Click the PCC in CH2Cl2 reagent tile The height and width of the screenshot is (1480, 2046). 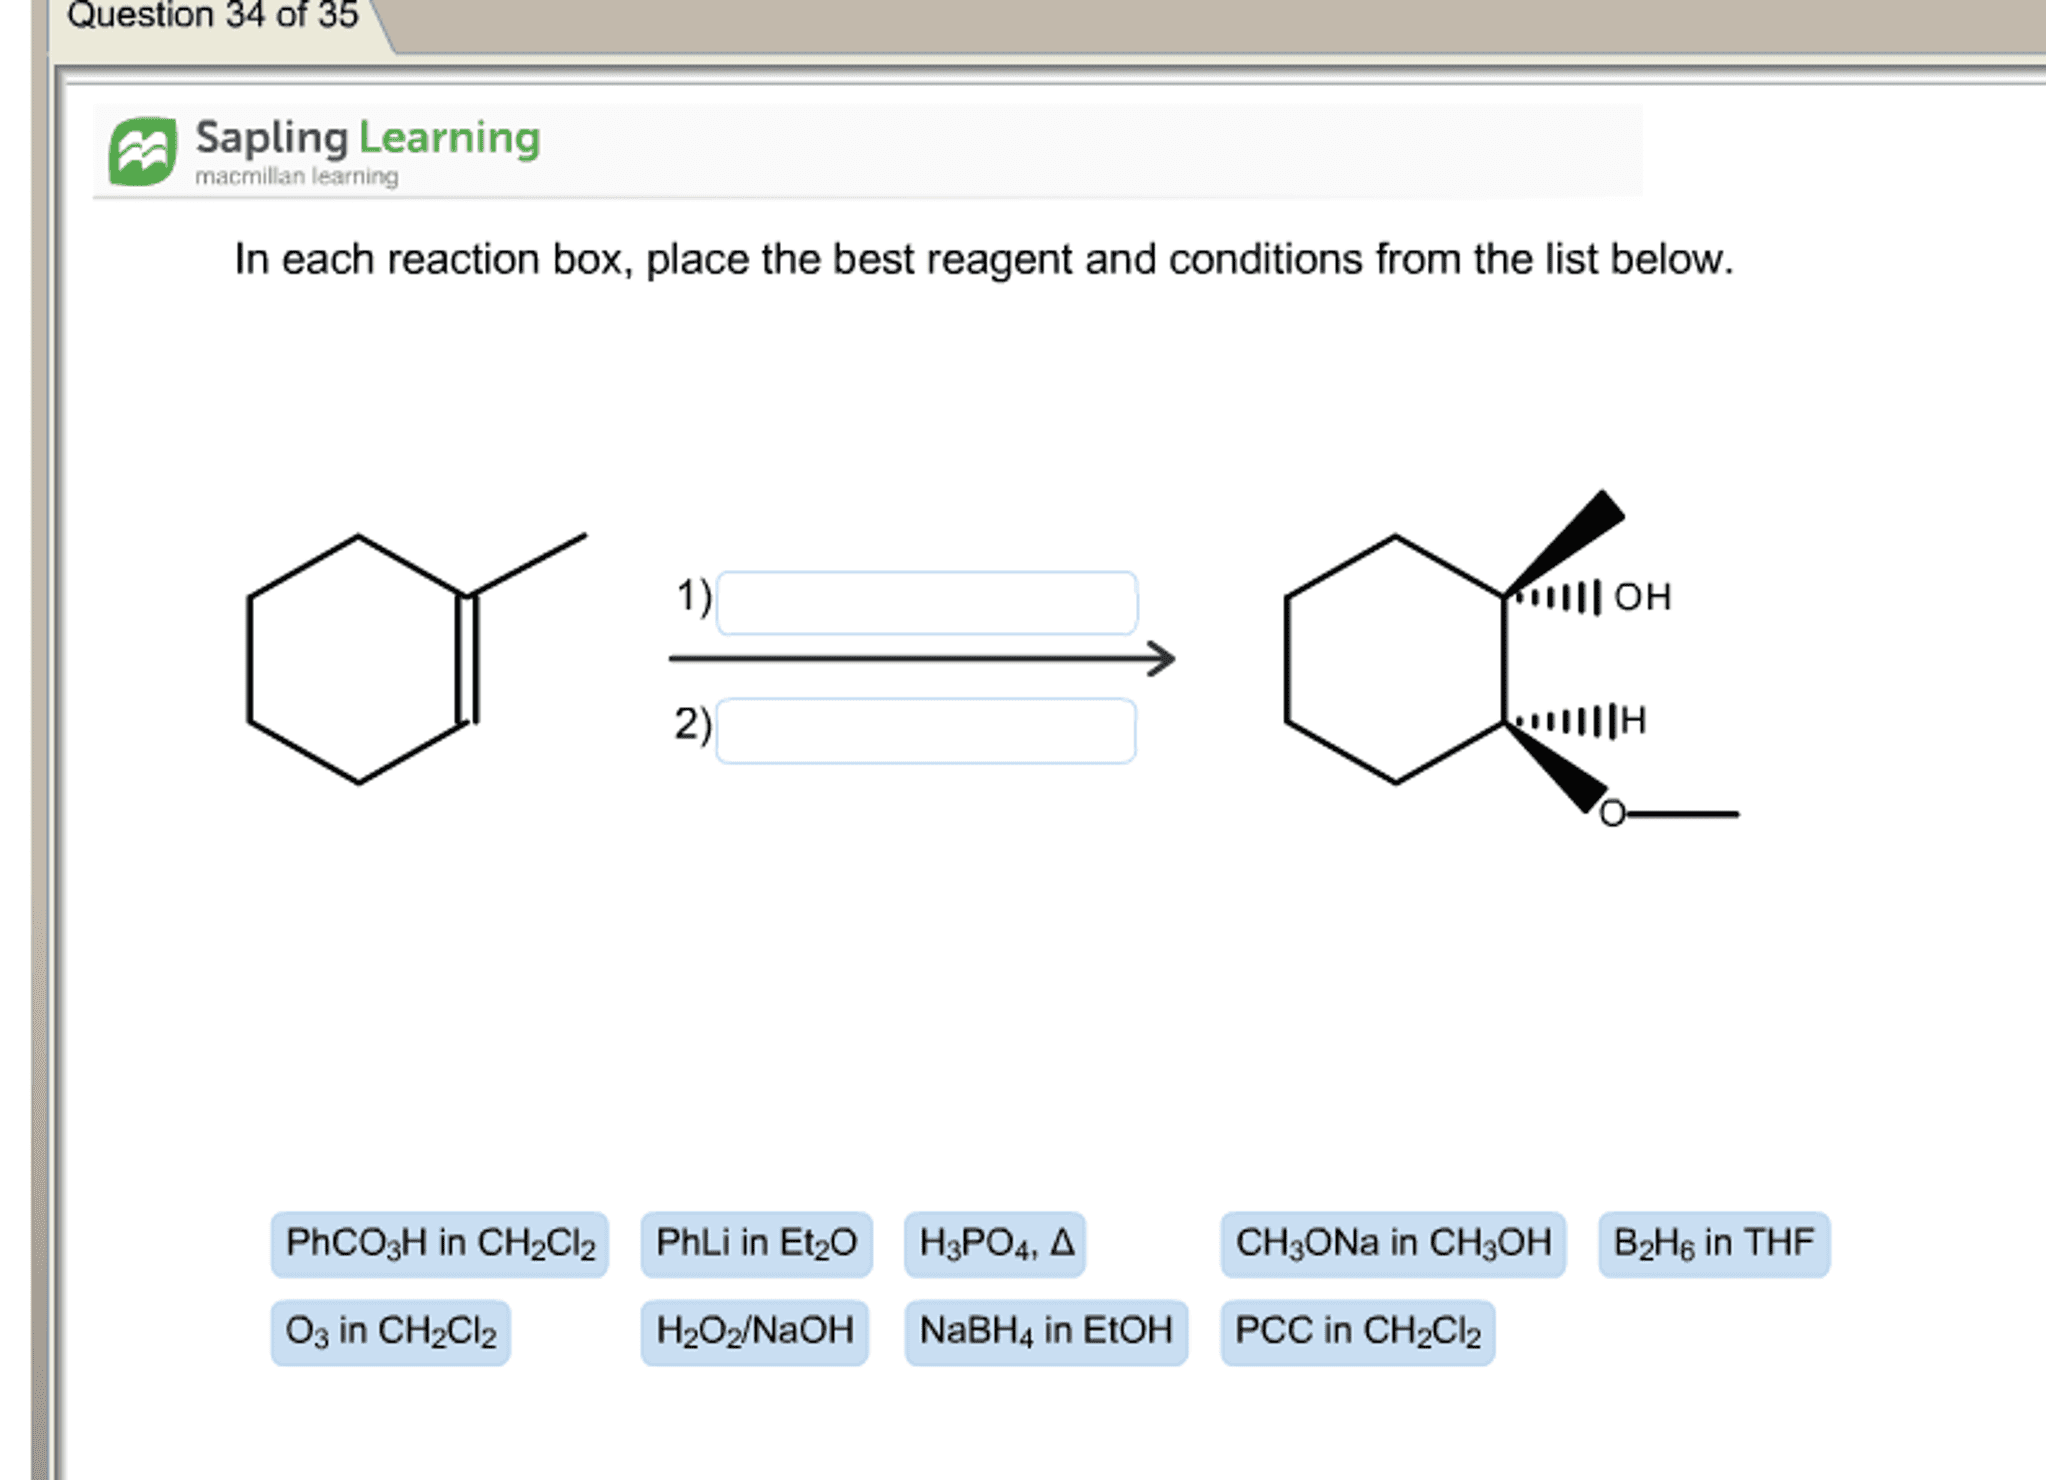pyautogui.click(x=1358, y=1332)
